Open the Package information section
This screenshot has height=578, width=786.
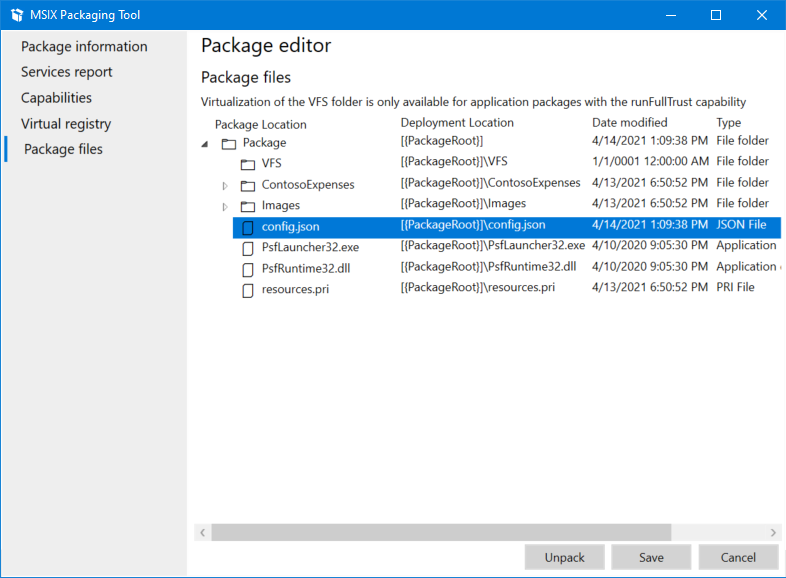[x=84, y=47]
